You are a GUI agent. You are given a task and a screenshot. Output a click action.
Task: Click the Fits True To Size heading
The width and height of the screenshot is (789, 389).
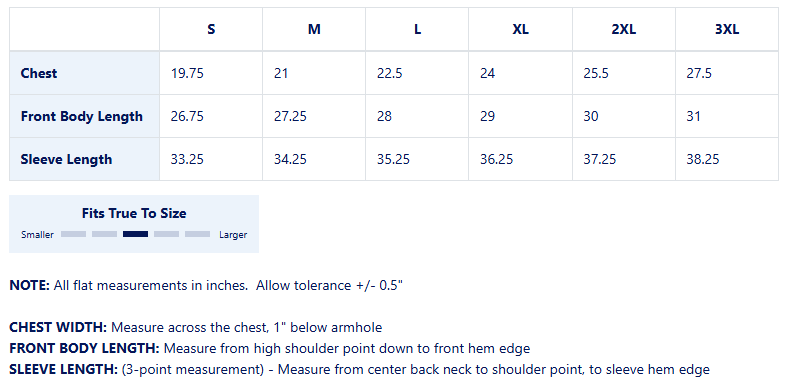pyautogui.click(x=134, y=213)
